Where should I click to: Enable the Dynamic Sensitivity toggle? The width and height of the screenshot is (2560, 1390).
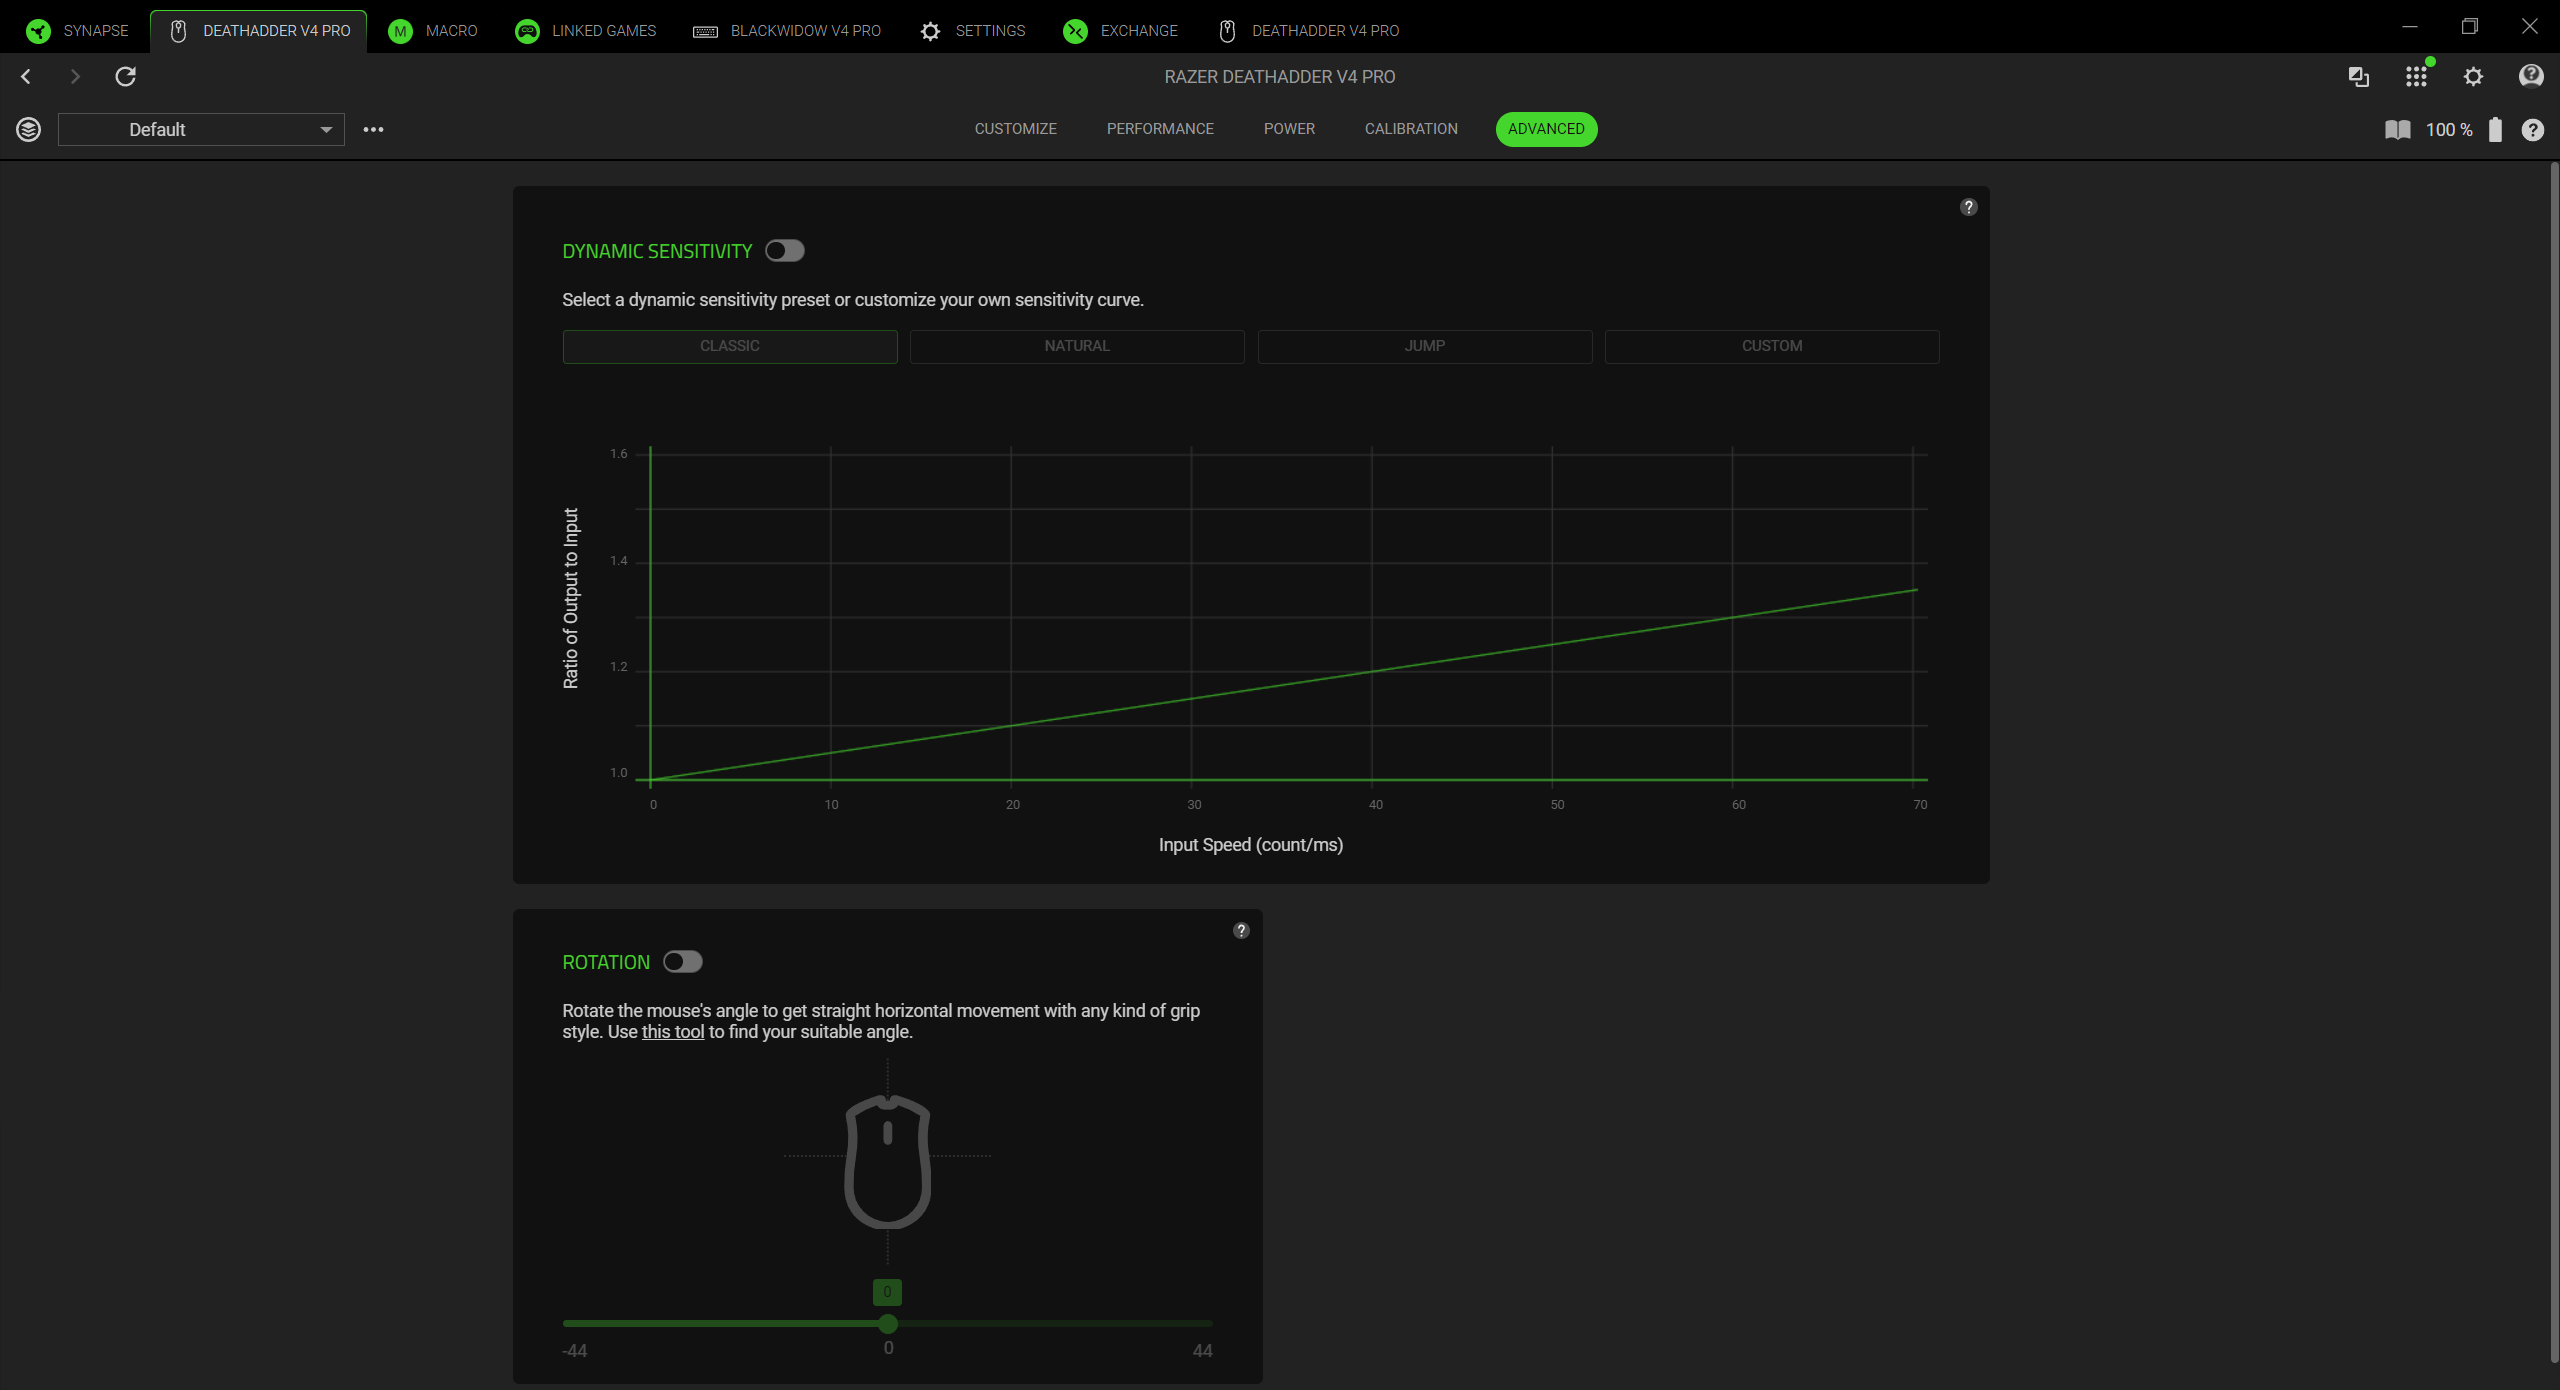[x=785, y=251]
